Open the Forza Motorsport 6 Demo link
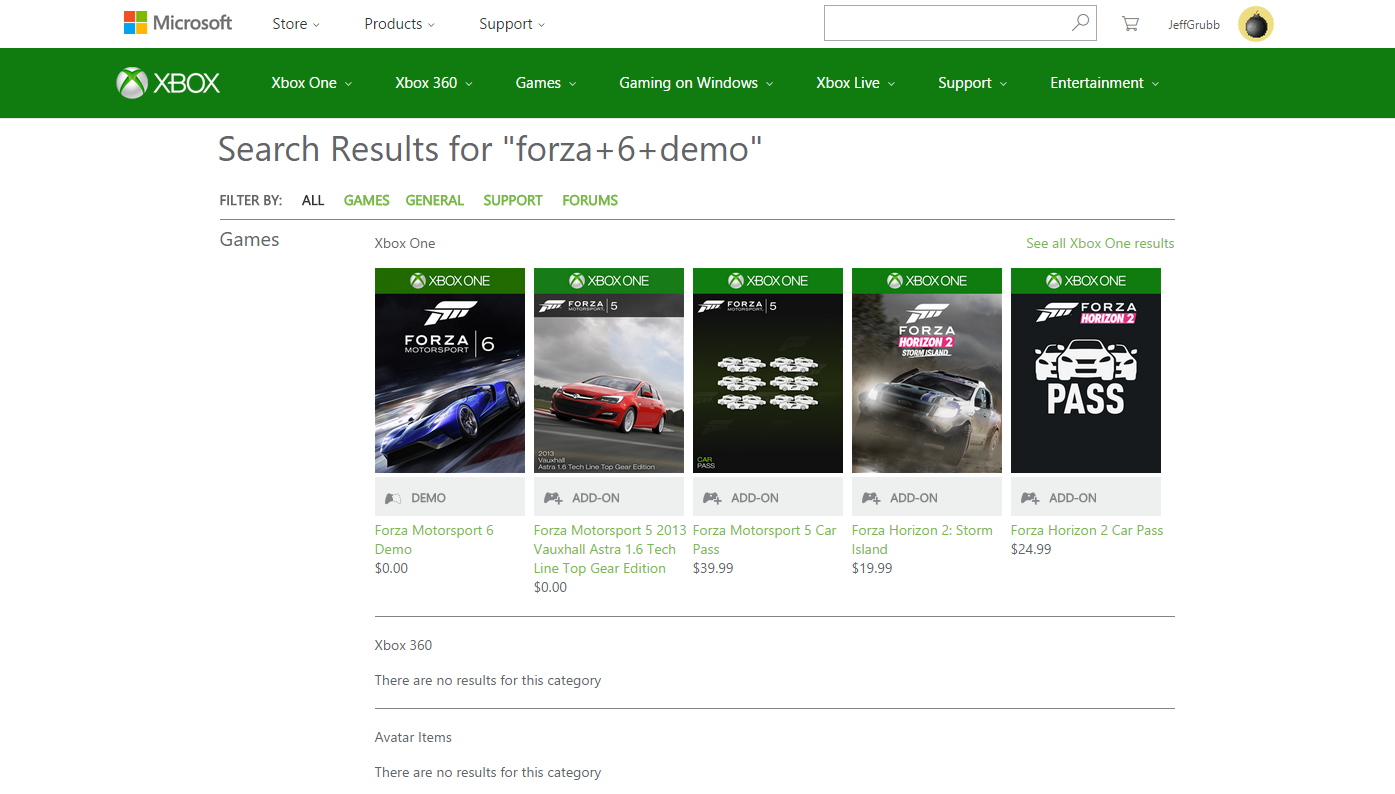This screenshot has width=1395, height=794. click(x=434, y=540)
